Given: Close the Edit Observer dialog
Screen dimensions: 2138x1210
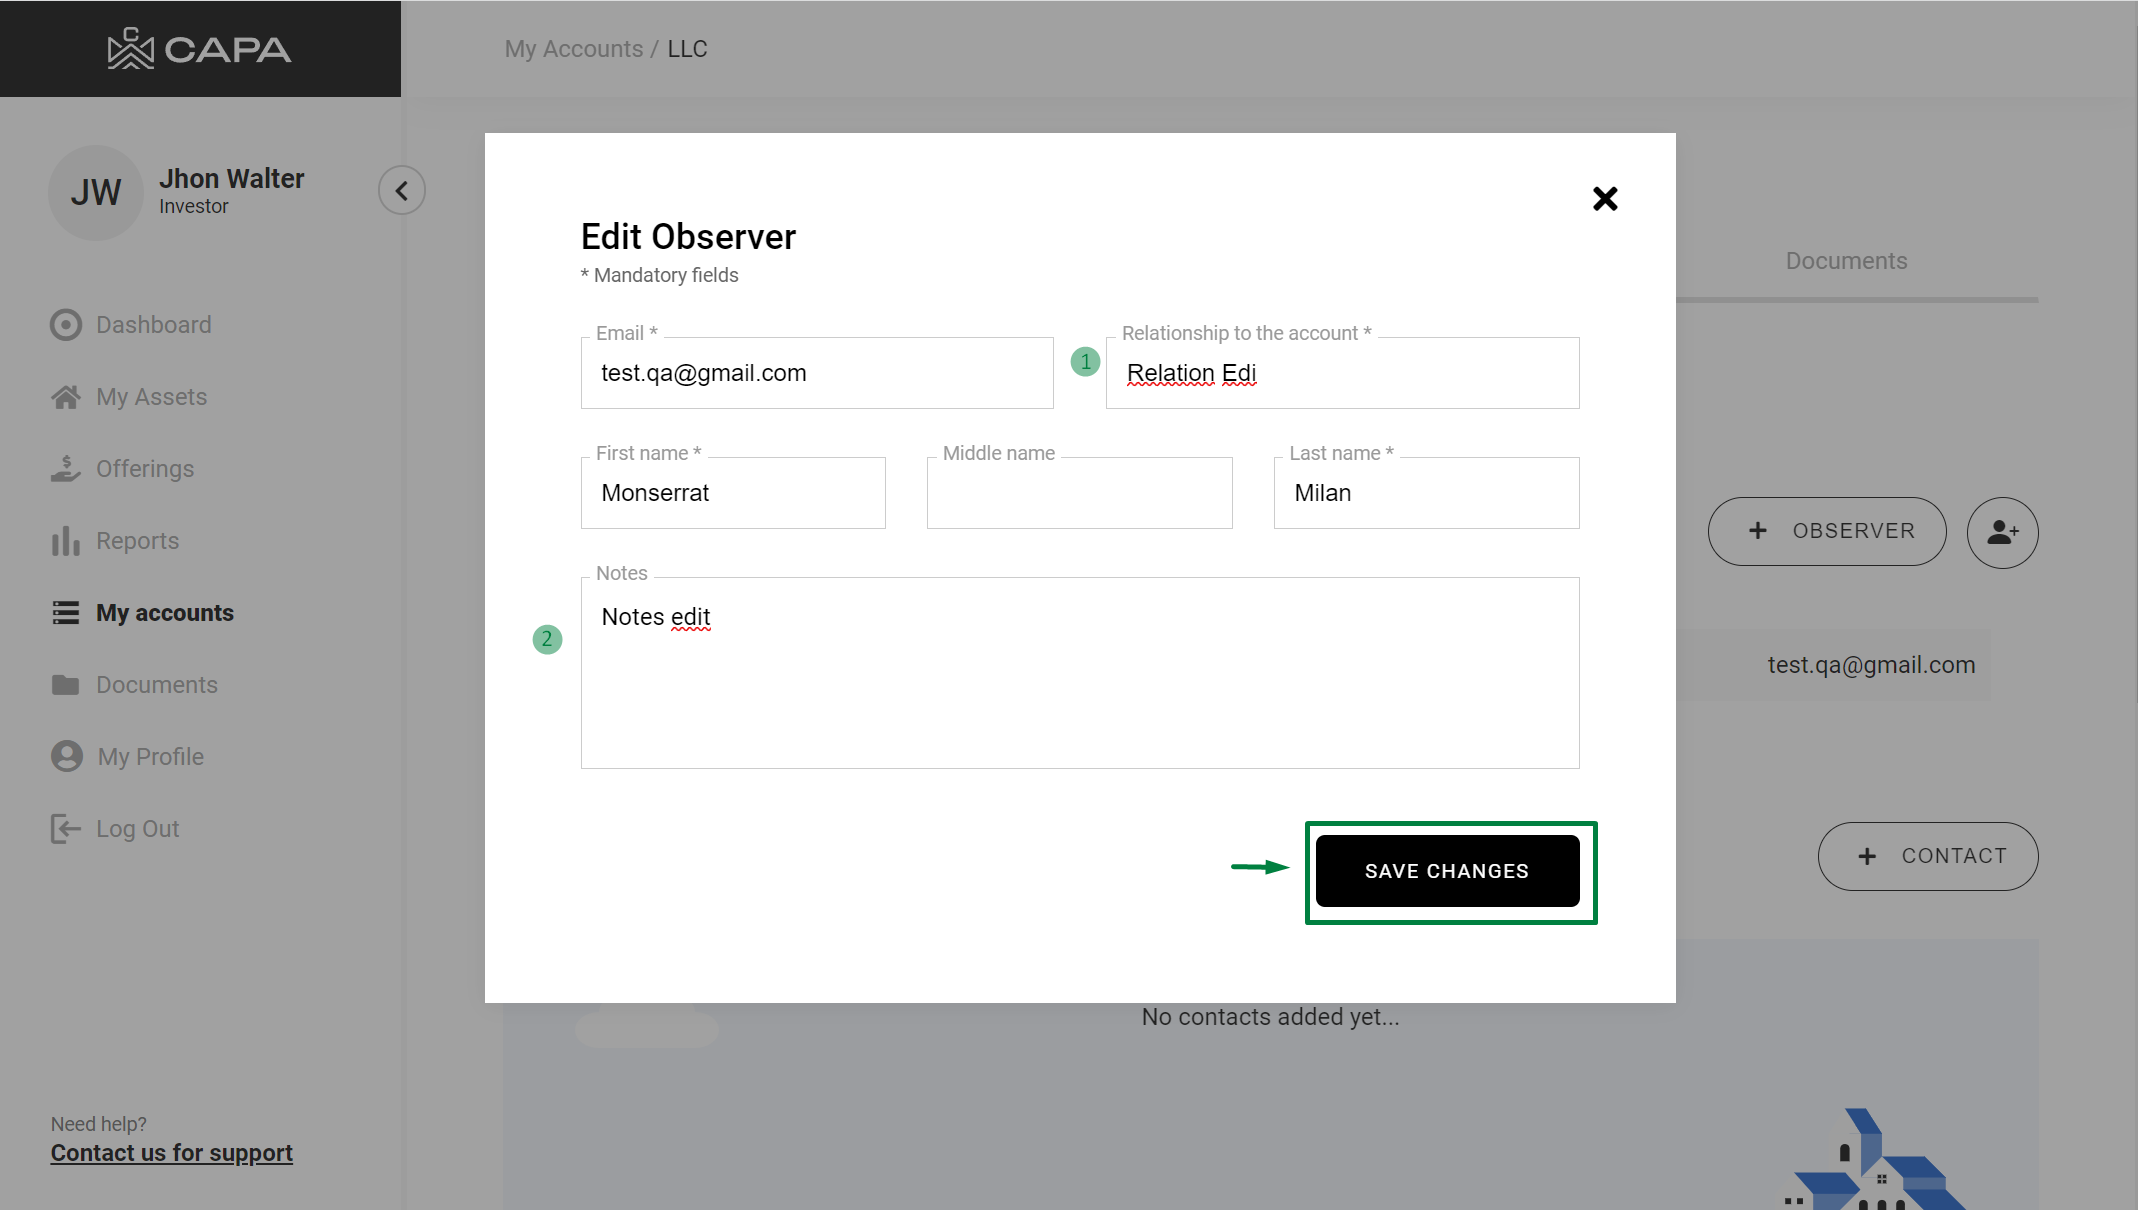Looking at the screenshot, I should pos(1605,199).
